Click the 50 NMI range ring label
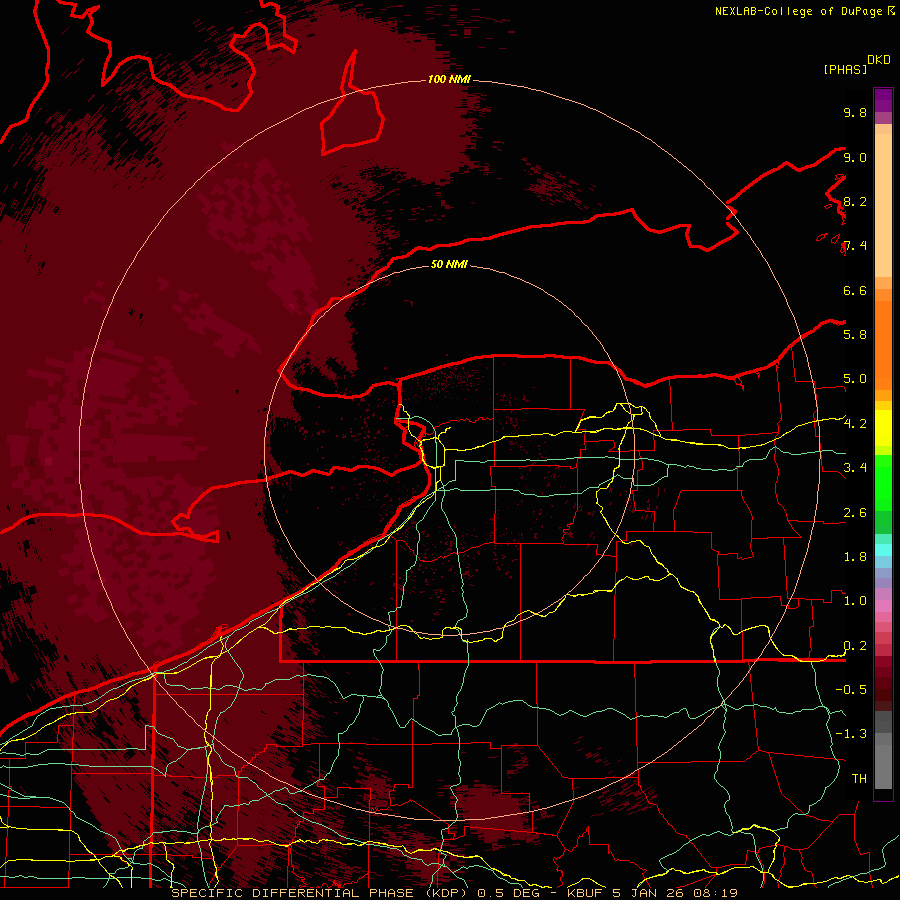Image resolution: width=900 pixels, height=900 pixels. coord(449,264)
